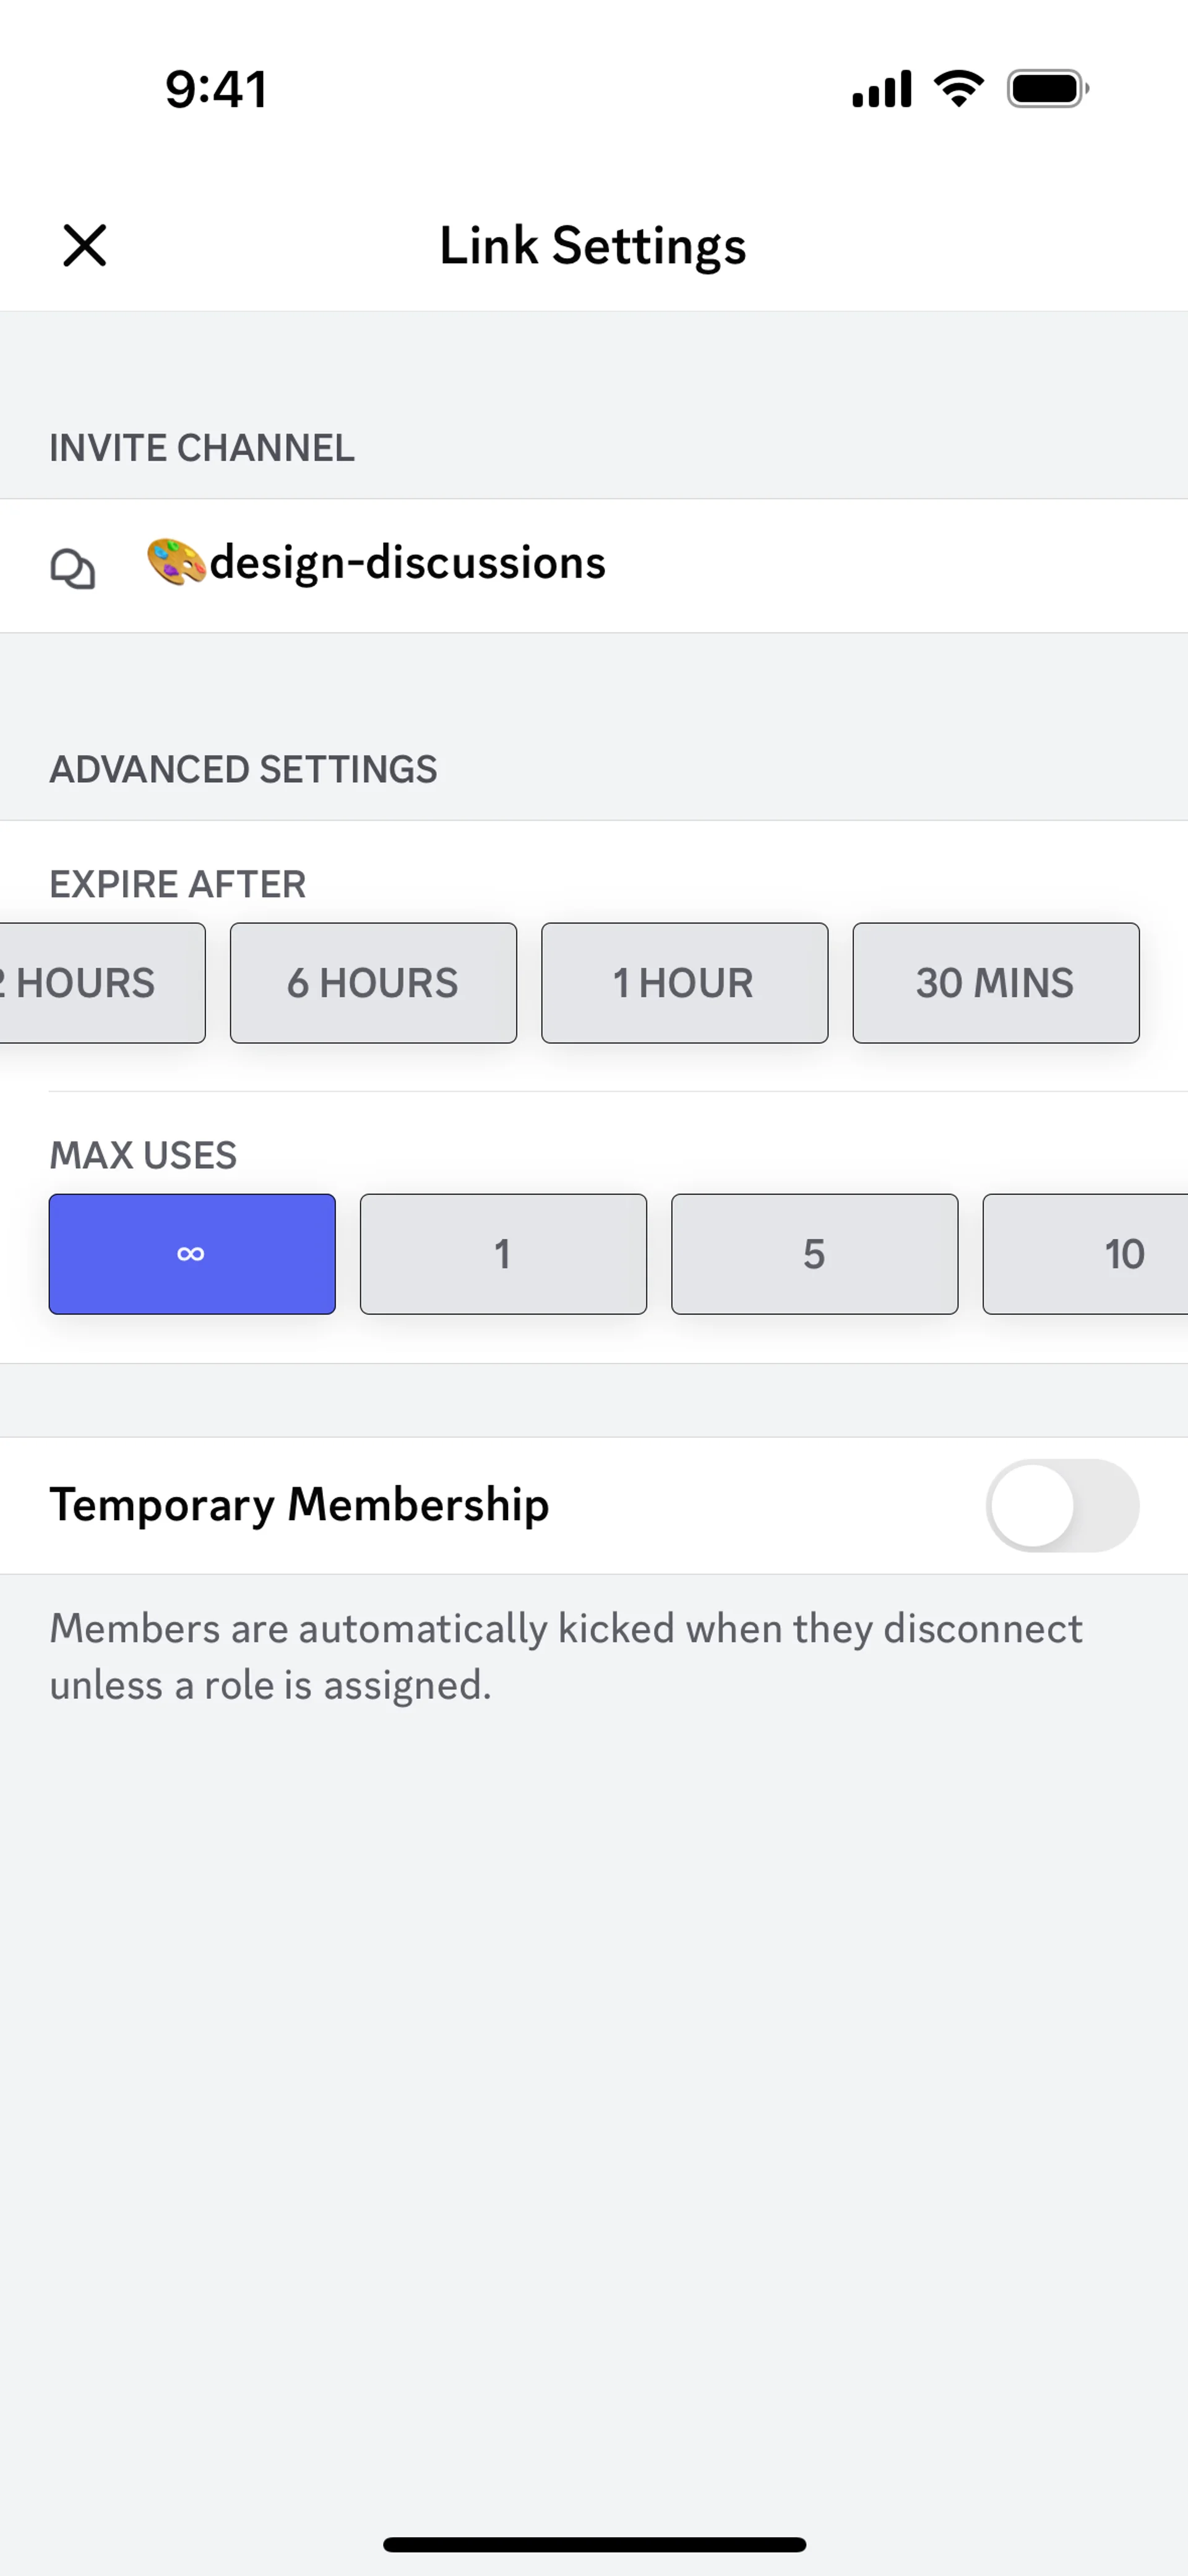Viewport: 1188px width, 2576px height.
Task: Tap the cellular signal bars icon
Action: (881, 88)
